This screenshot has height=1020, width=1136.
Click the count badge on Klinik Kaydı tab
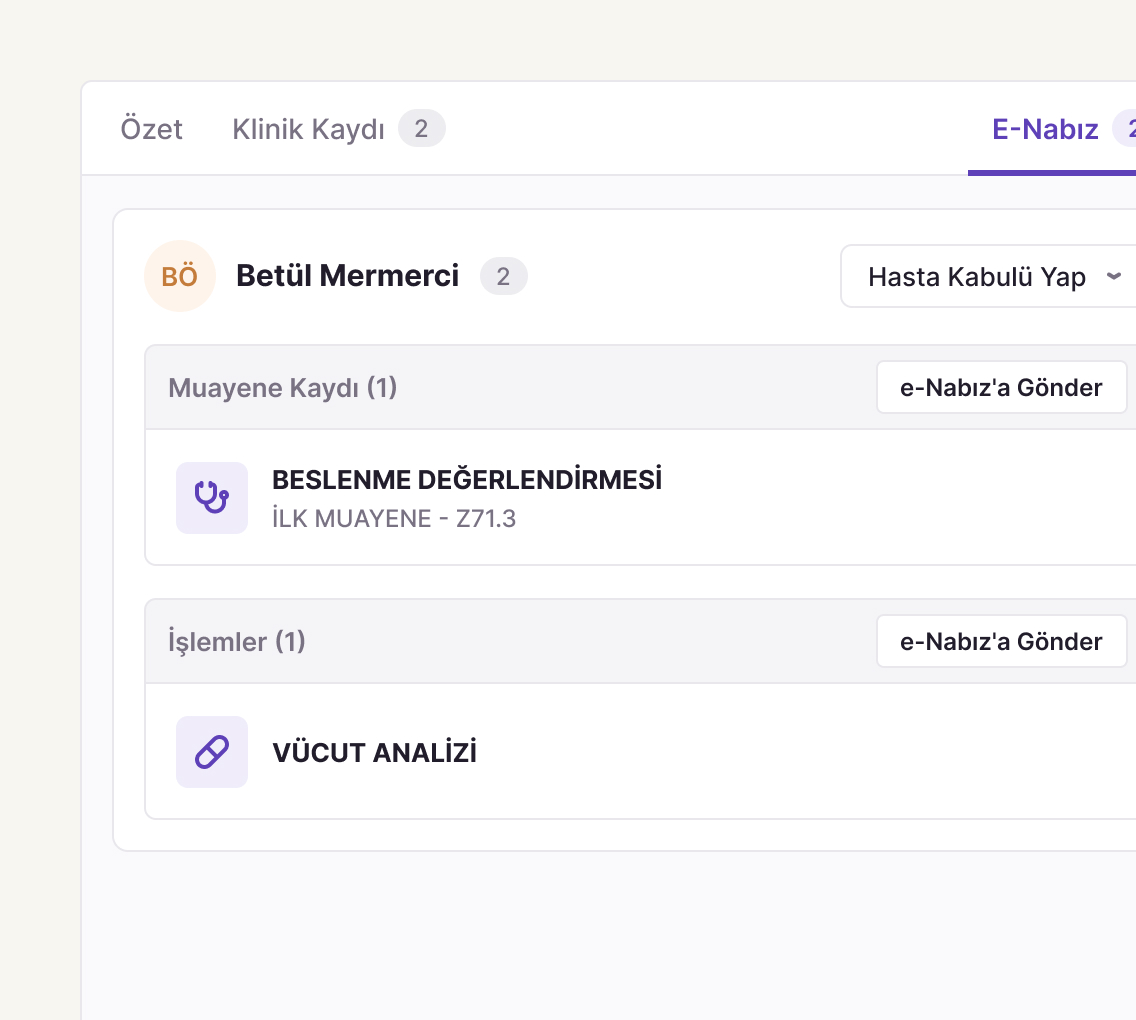[422, 128]
